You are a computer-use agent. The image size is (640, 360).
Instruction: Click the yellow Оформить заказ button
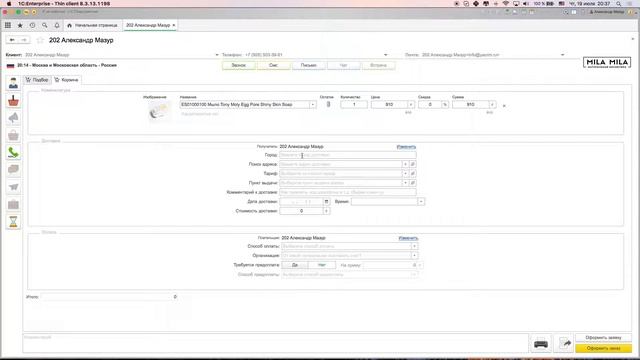pos(603,348)
